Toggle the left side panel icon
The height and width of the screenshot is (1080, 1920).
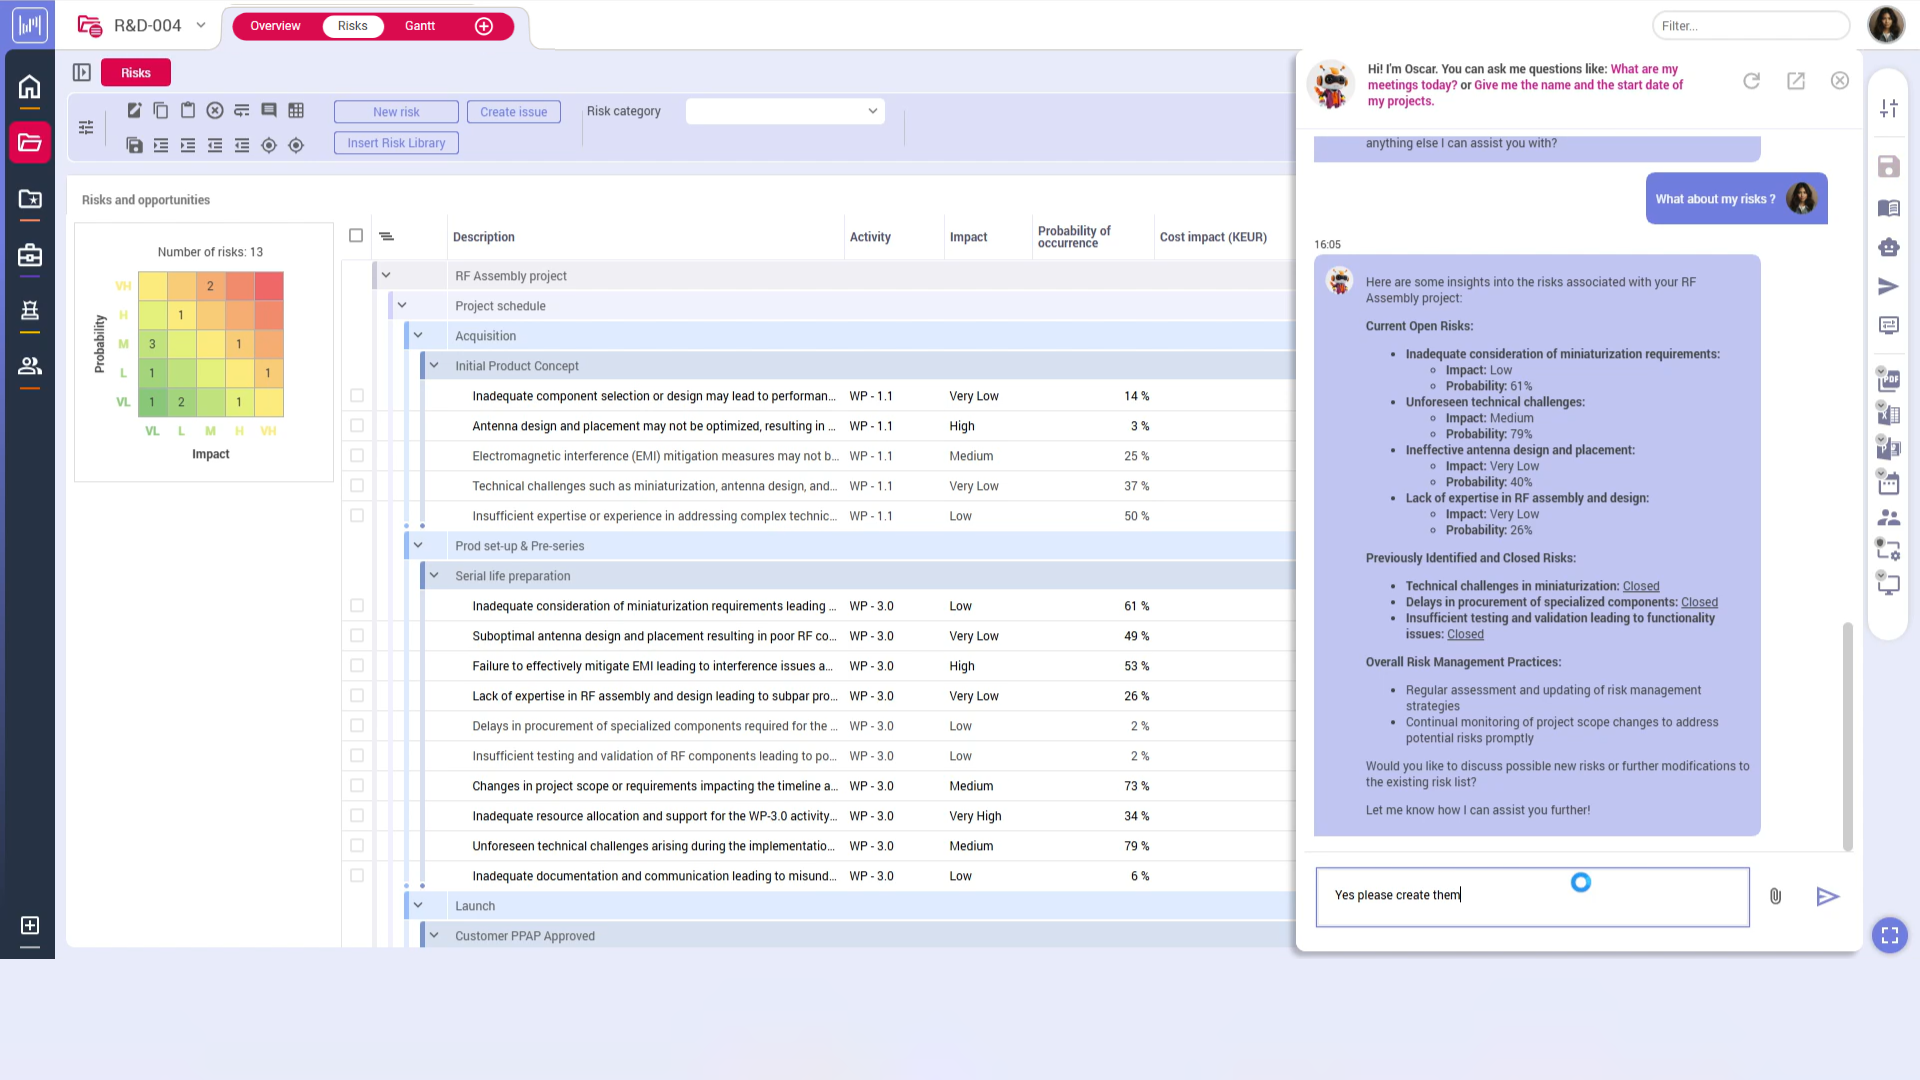point(82,72)
